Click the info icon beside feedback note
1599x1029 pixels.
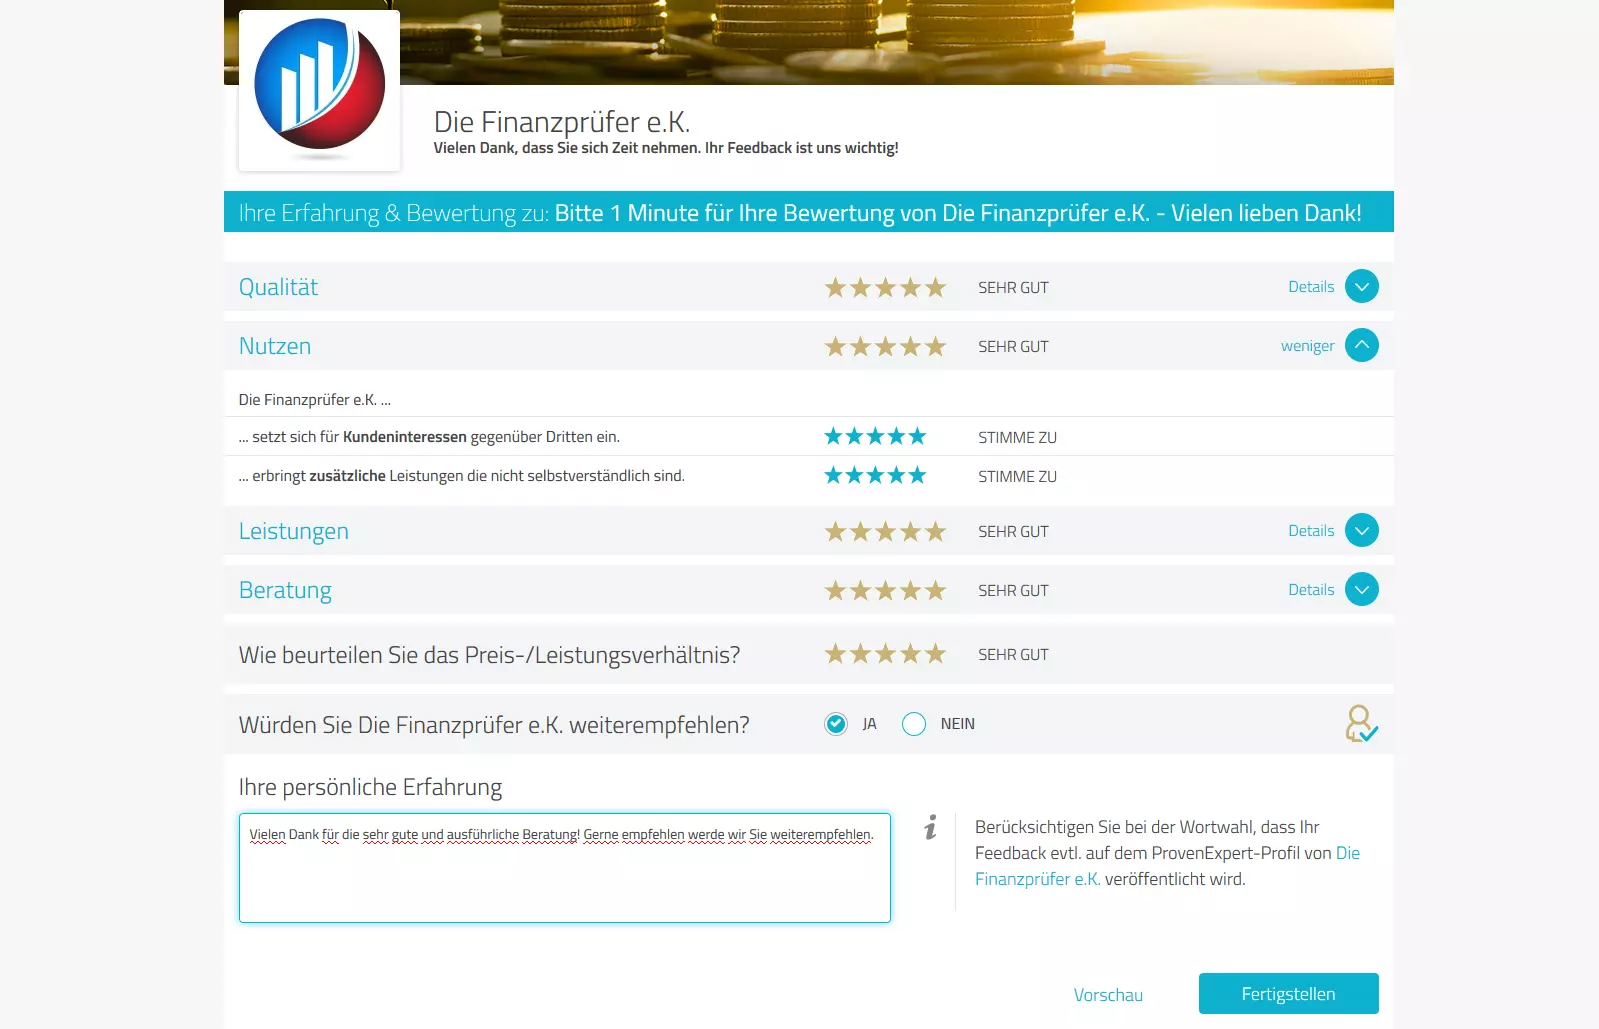pyautogui.click(x=931, y=827)
